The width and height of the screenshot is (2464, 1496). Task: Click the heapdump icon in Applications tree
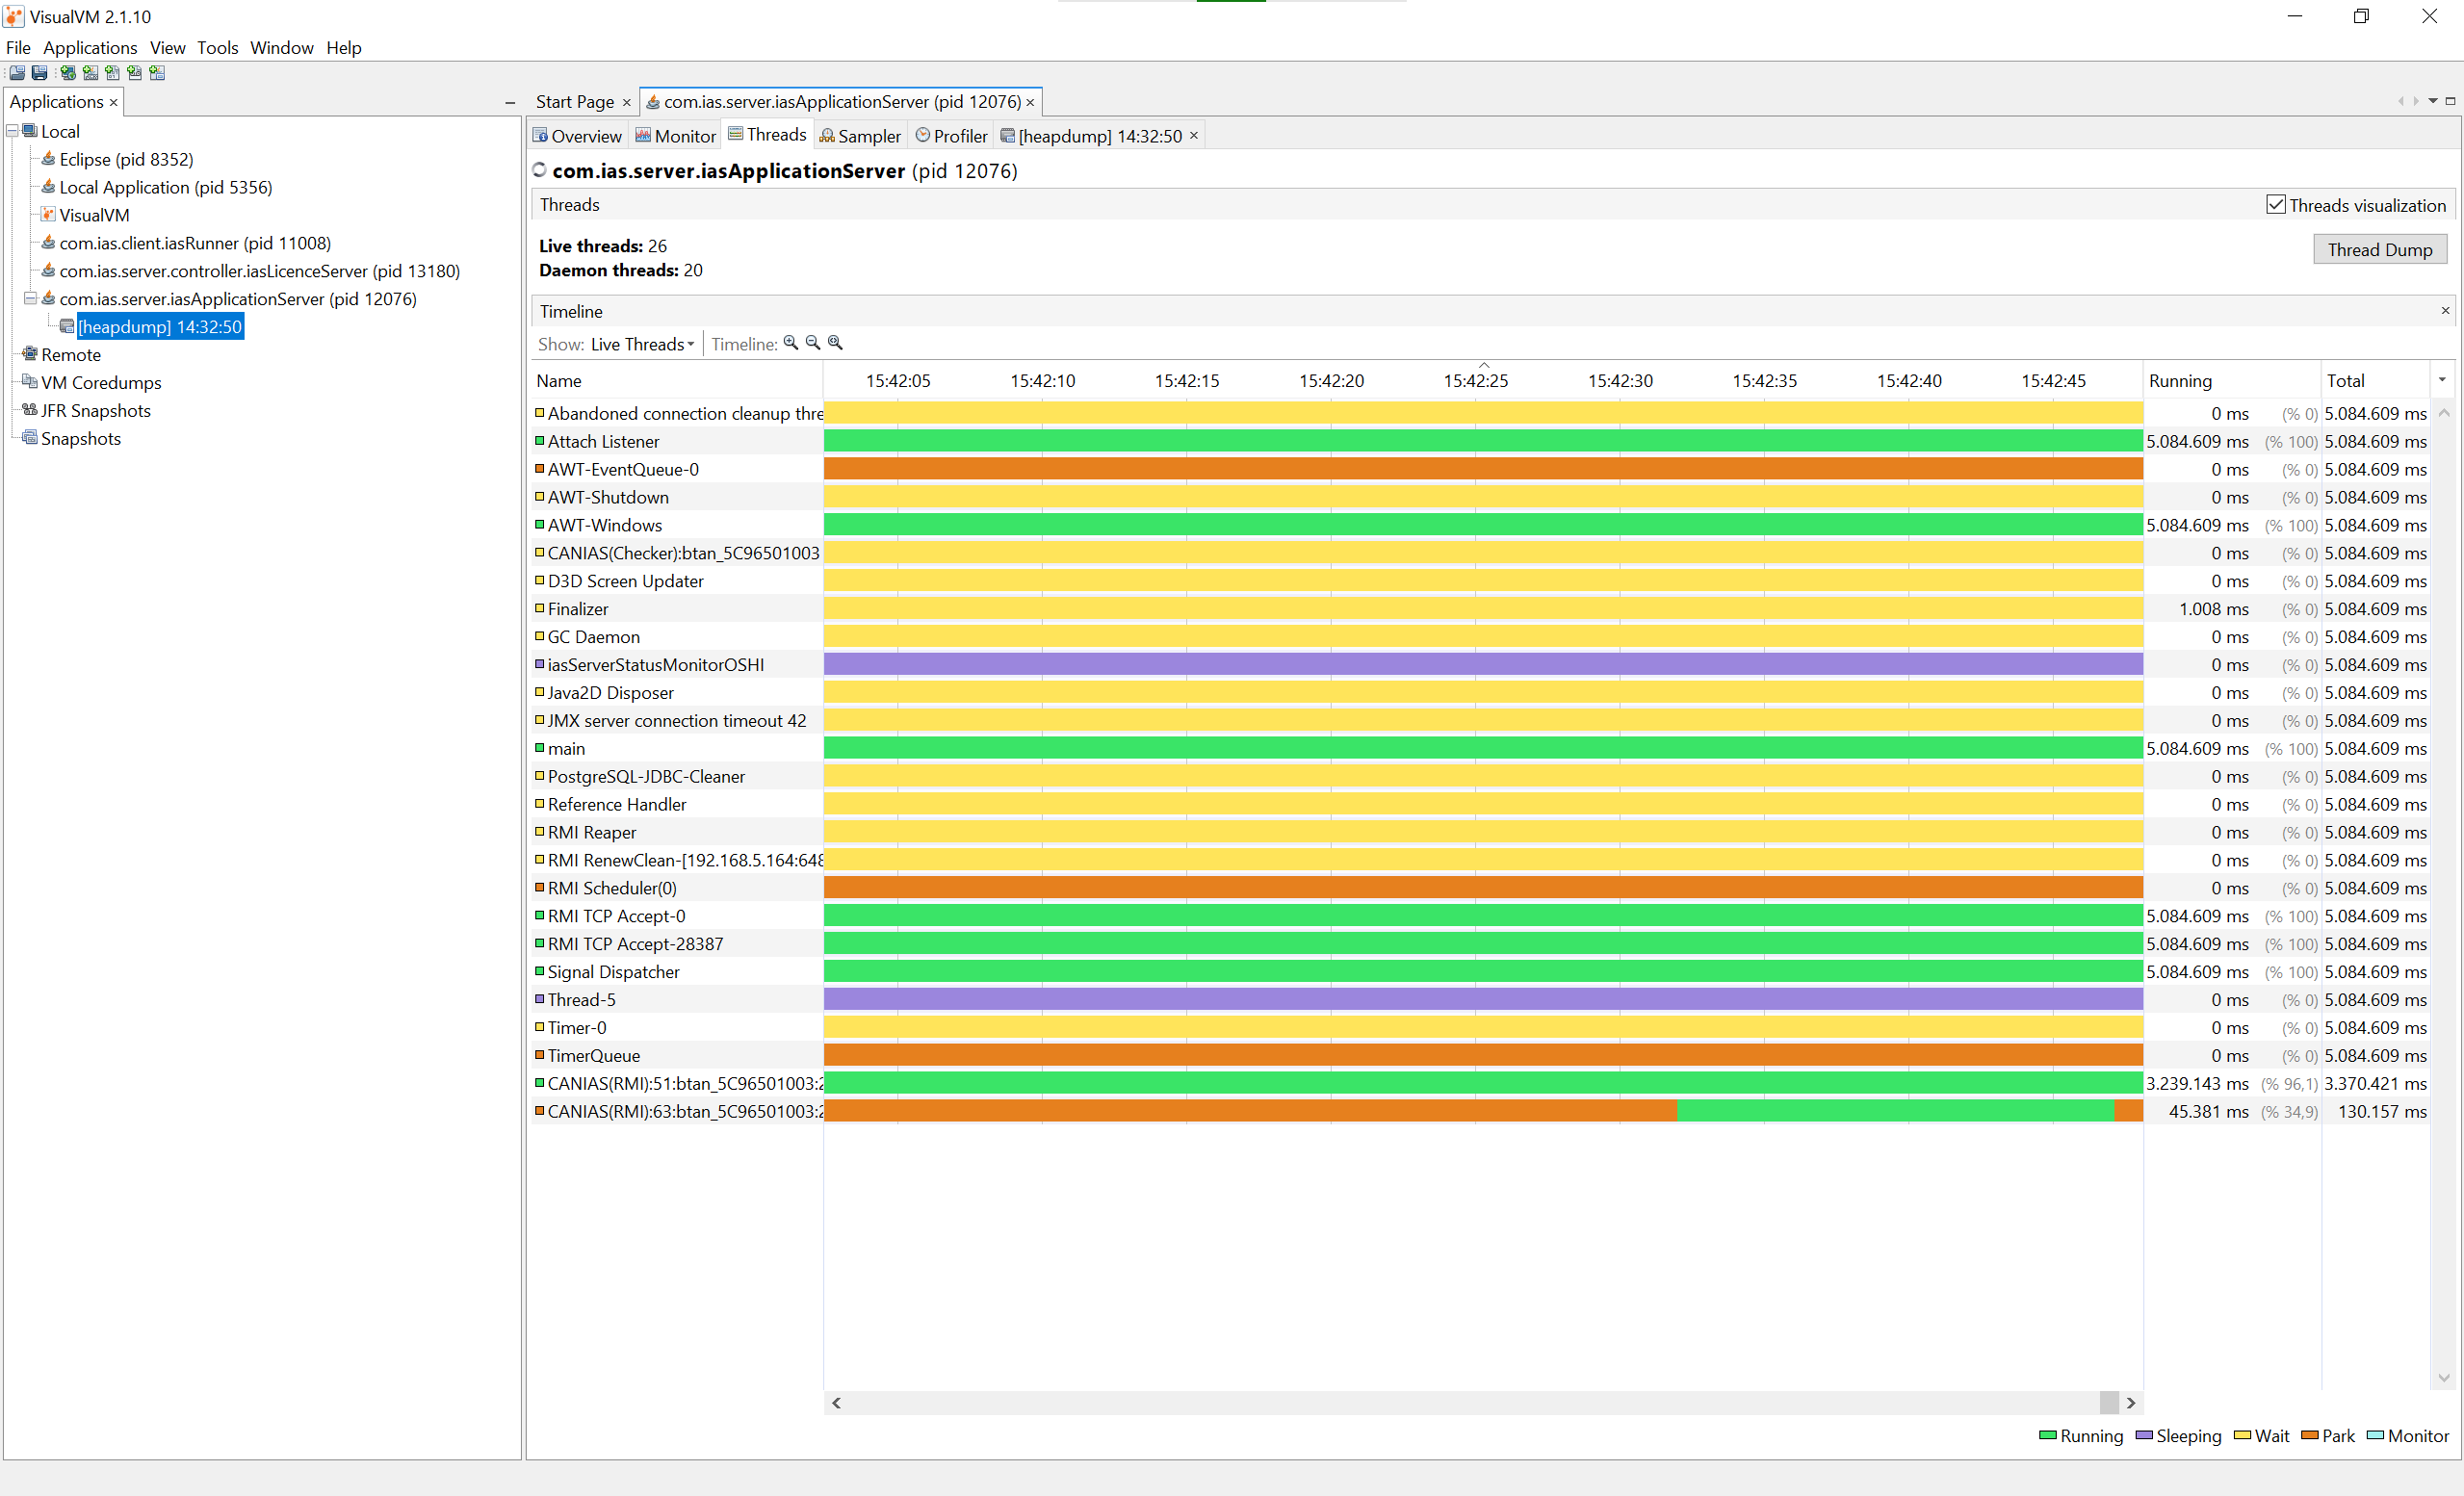[67, 327]
